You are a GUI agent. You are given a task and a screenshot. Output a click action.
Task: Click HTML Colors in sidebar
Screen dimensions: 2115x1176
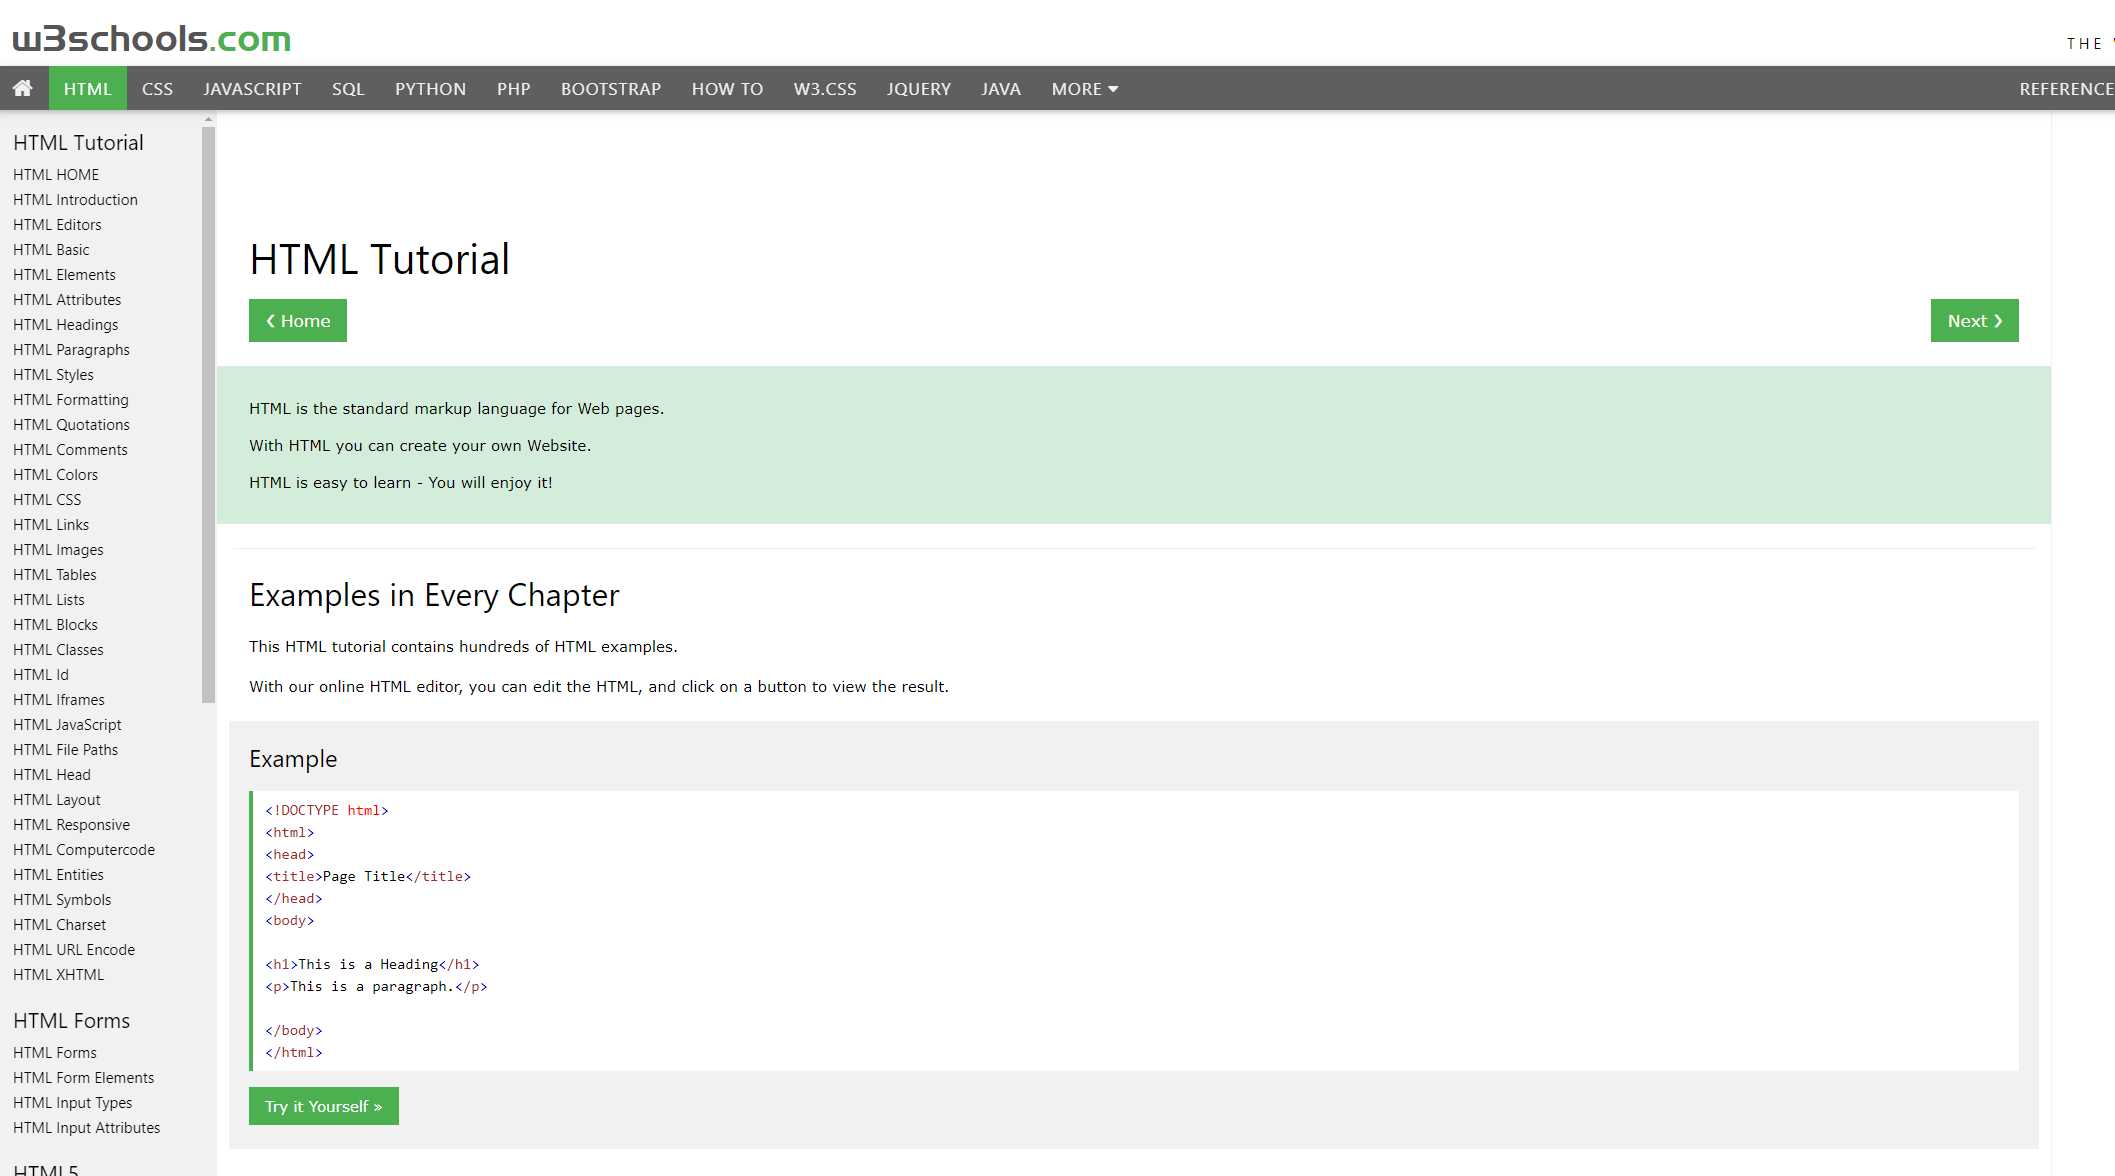tap(55, 474)
